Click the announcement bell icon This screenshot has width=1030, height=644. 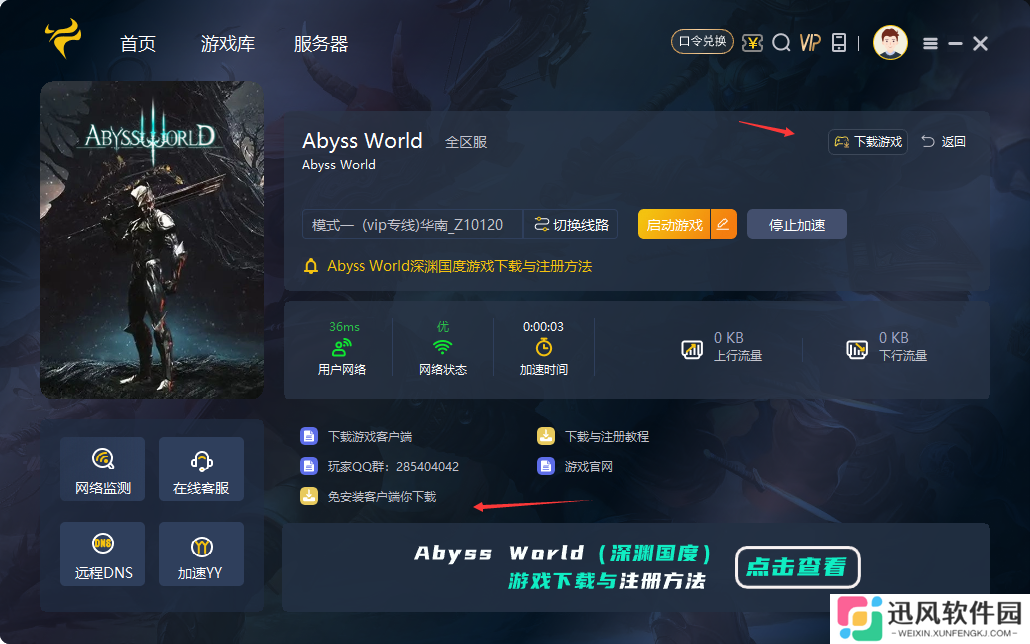312,267
